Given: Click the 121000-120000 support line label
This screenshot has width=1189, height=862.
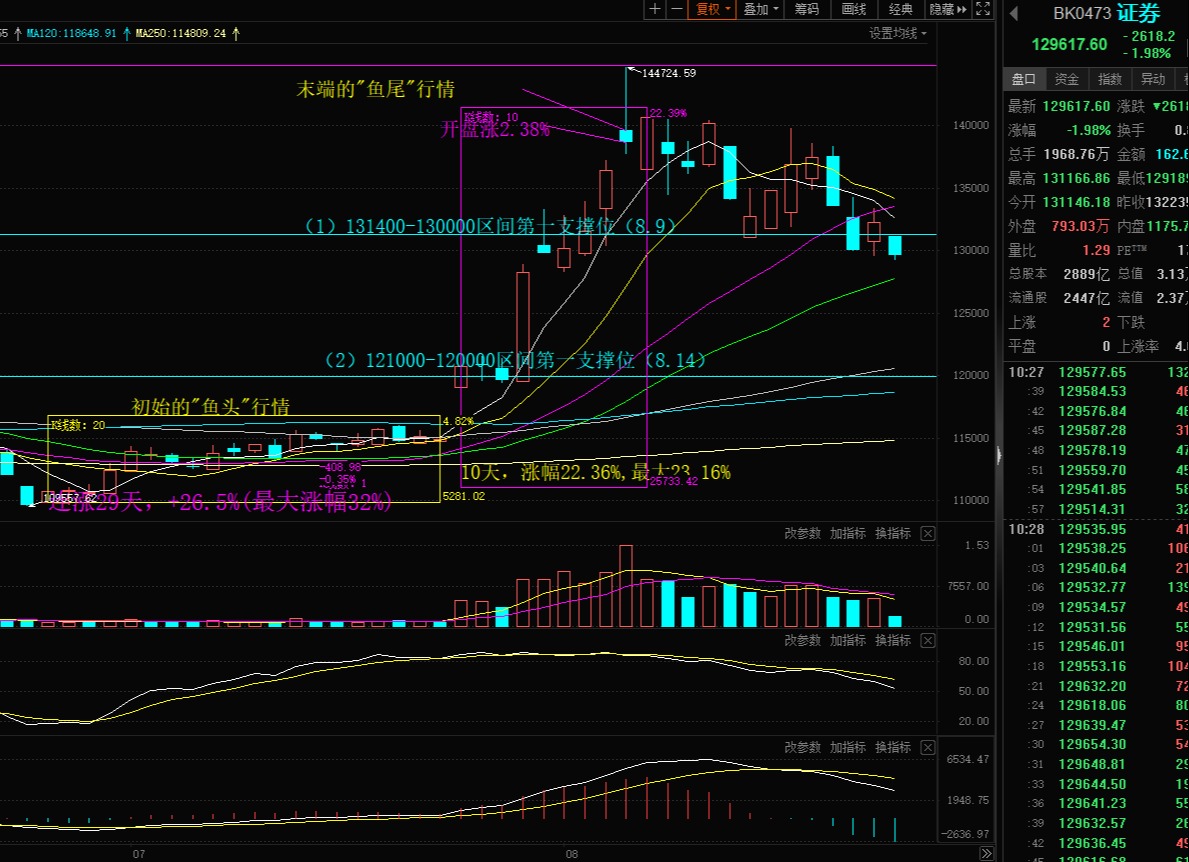Looking at the screenshot, I should tap(515, 360).
